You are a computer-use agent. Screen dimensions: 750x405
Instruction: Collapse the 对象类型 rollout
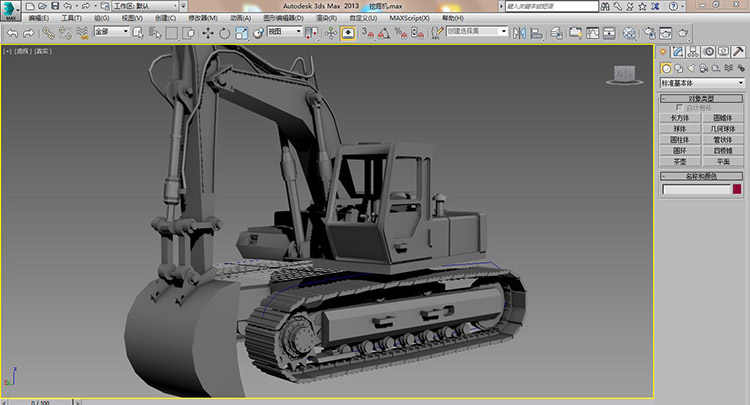click(702, 98)
